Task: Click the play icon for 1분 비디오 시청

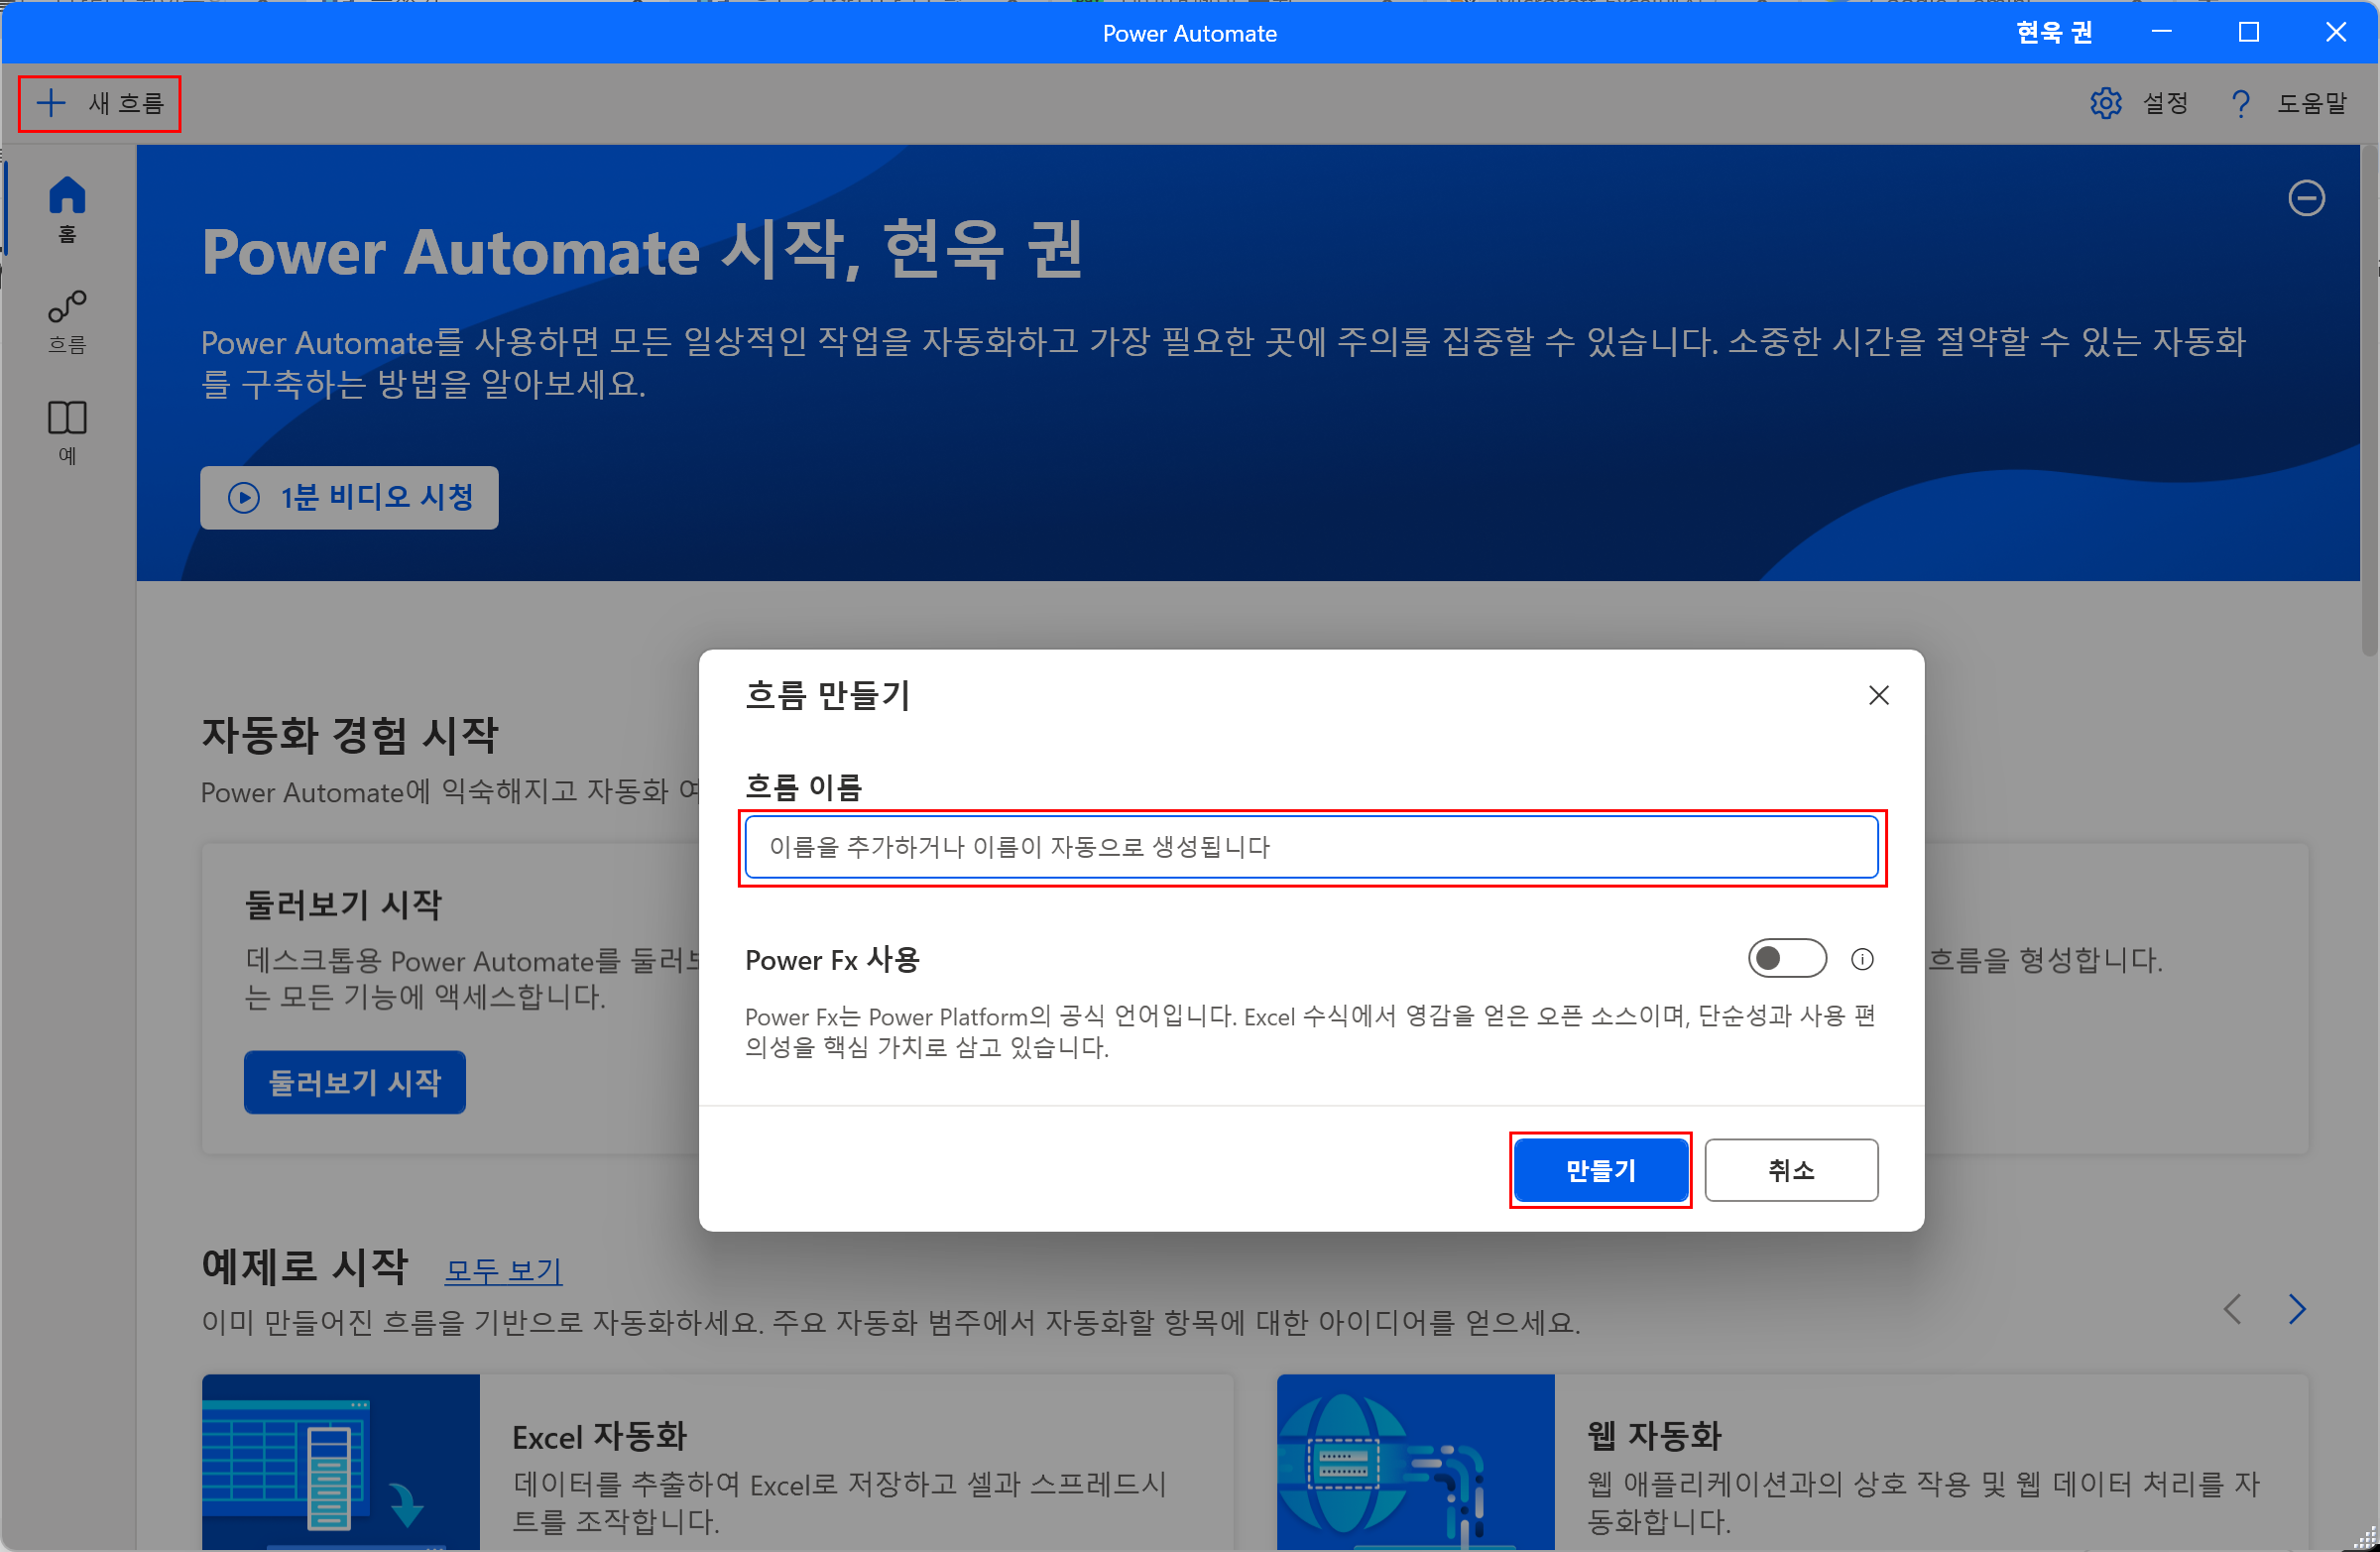Action: click(x=244, y=498)
